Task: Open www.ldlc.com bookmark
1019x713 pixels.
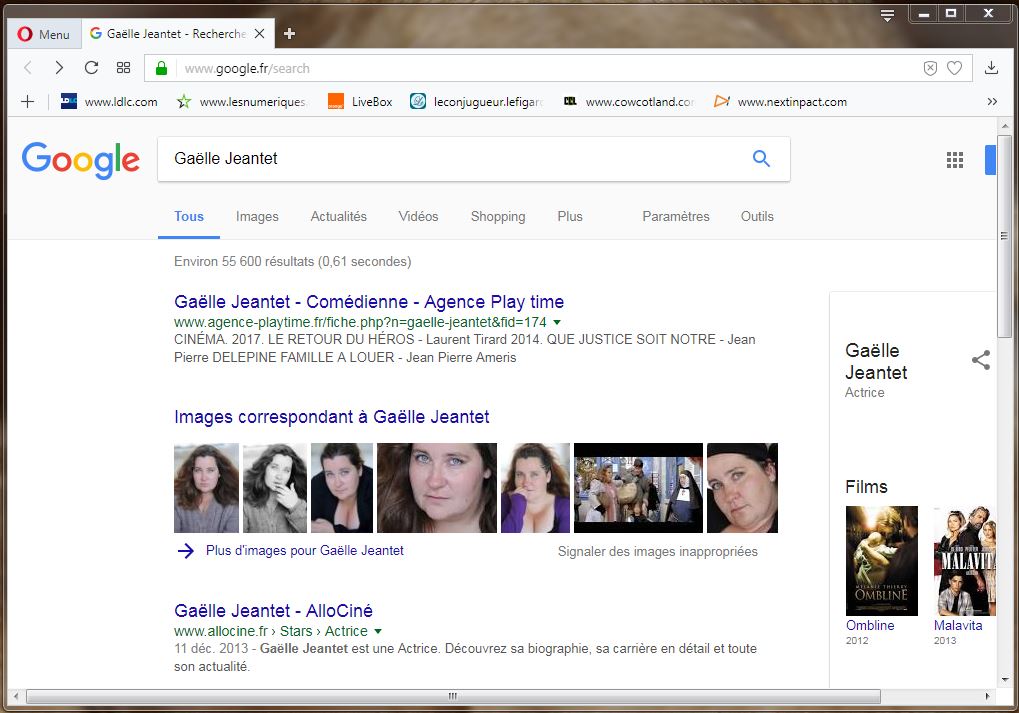Action: pyautogui.click(x=109, y=101)
